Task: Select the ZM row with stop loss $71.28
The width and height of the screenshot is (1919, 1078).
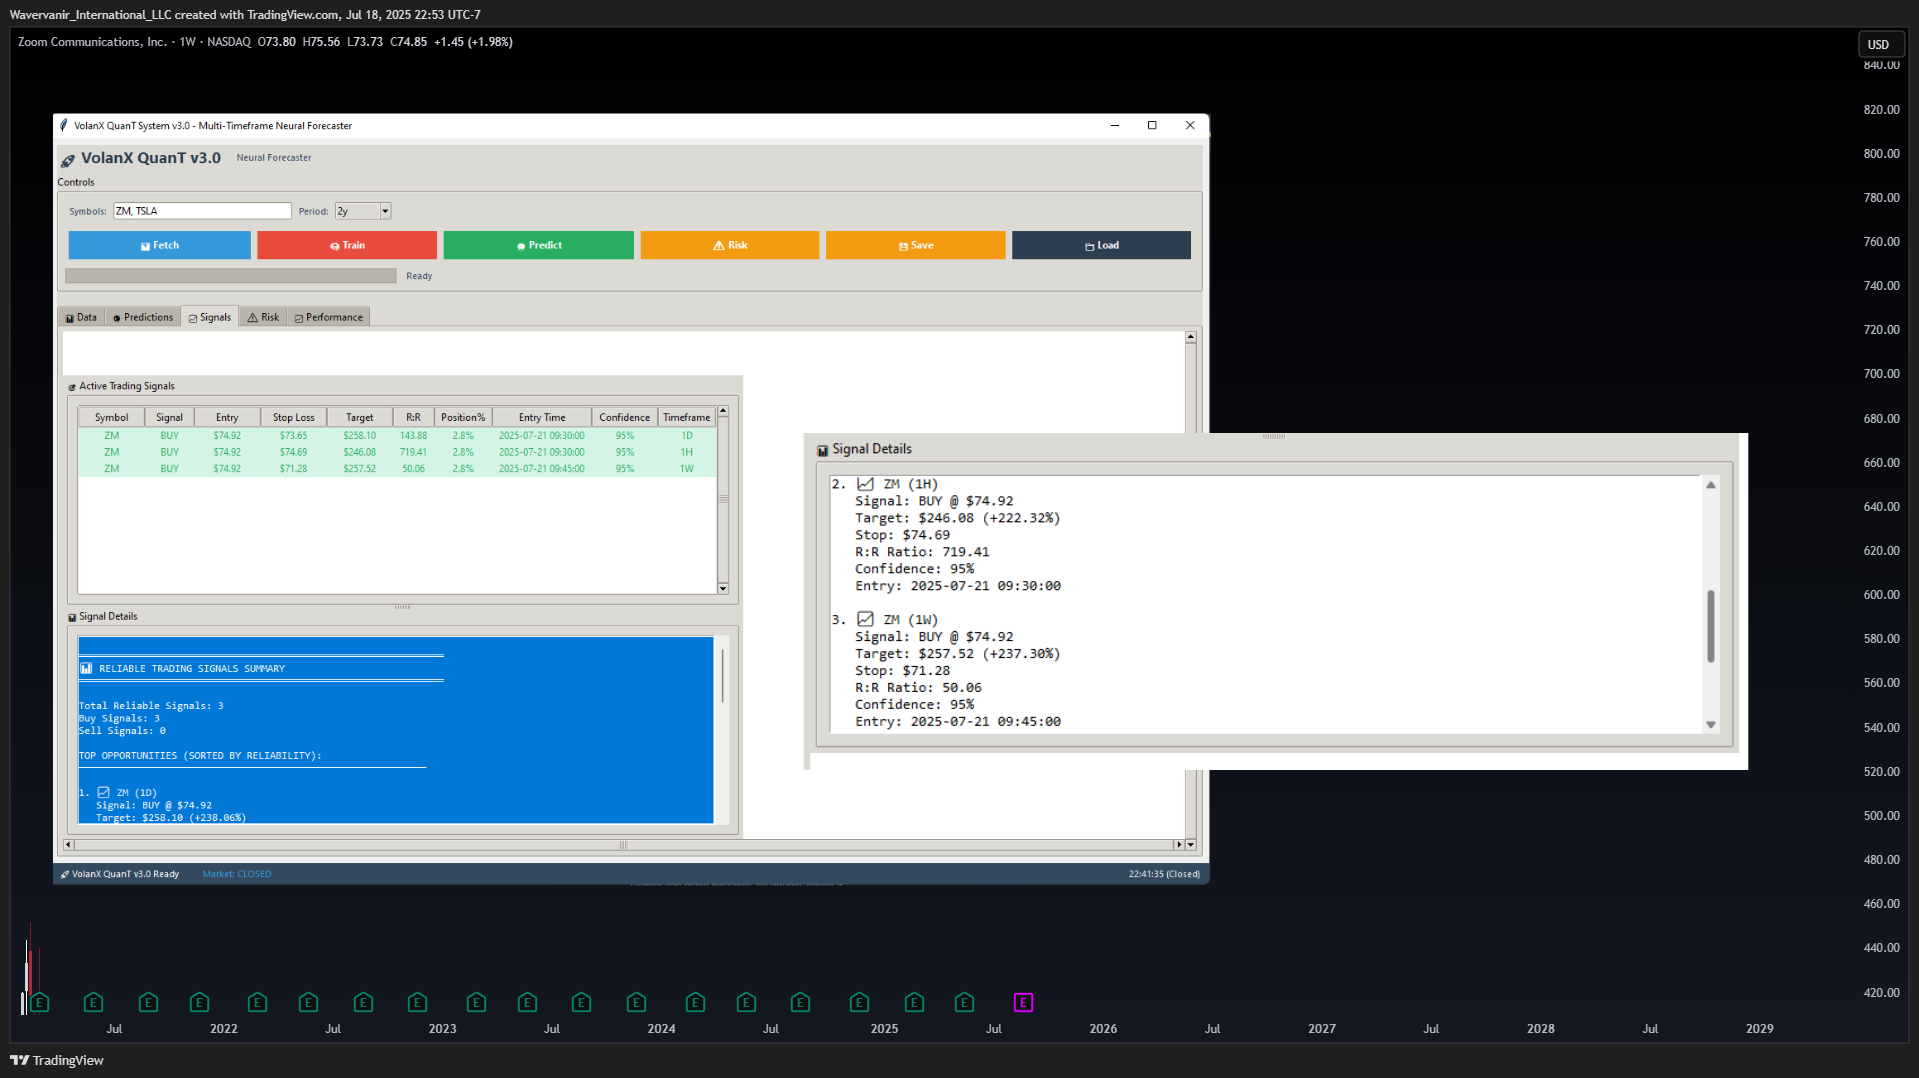Action: point(397,469)
